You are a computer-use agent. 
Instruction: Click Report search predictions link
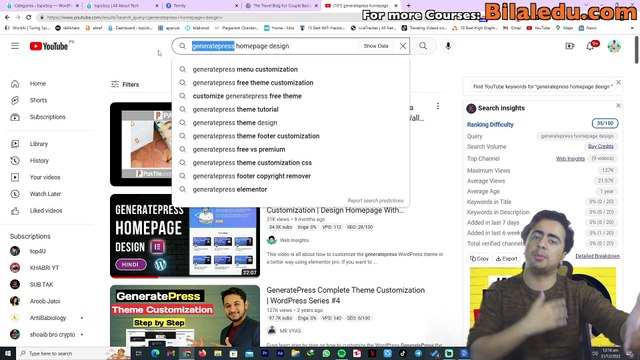[376, 201]
